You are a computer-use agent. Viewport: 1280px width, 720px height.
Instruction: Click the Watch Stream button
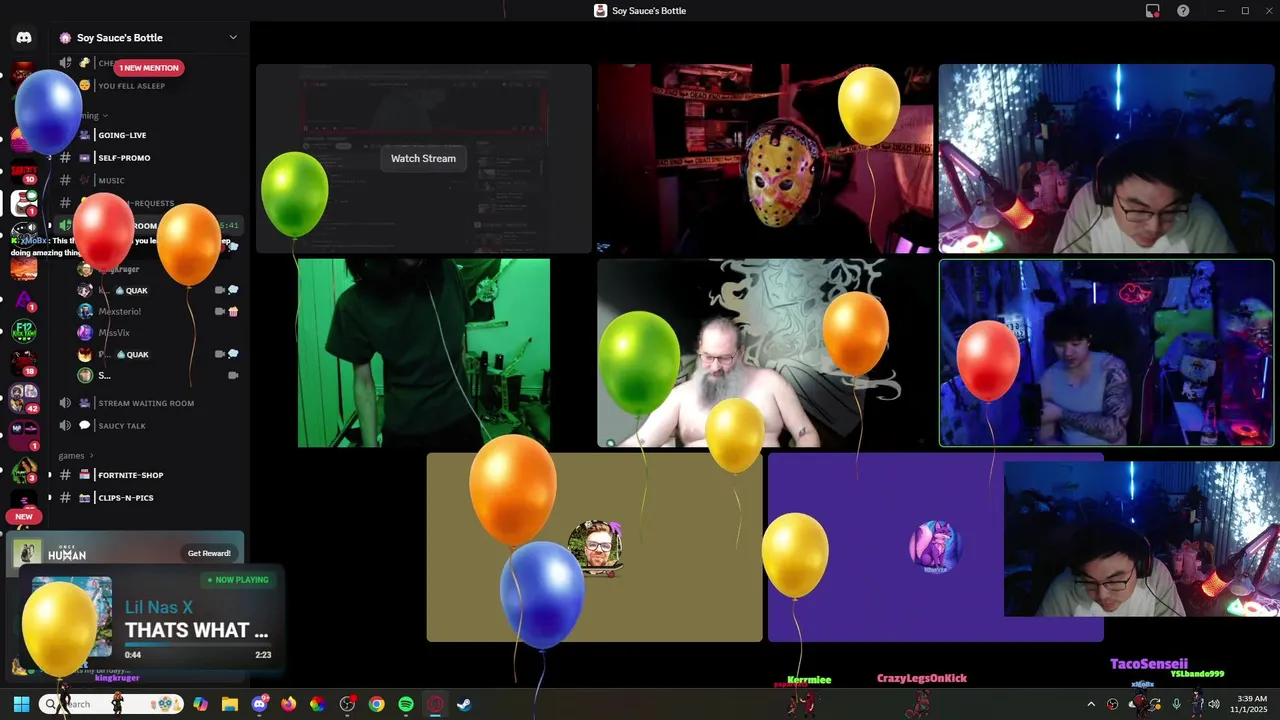coord(423,158)
